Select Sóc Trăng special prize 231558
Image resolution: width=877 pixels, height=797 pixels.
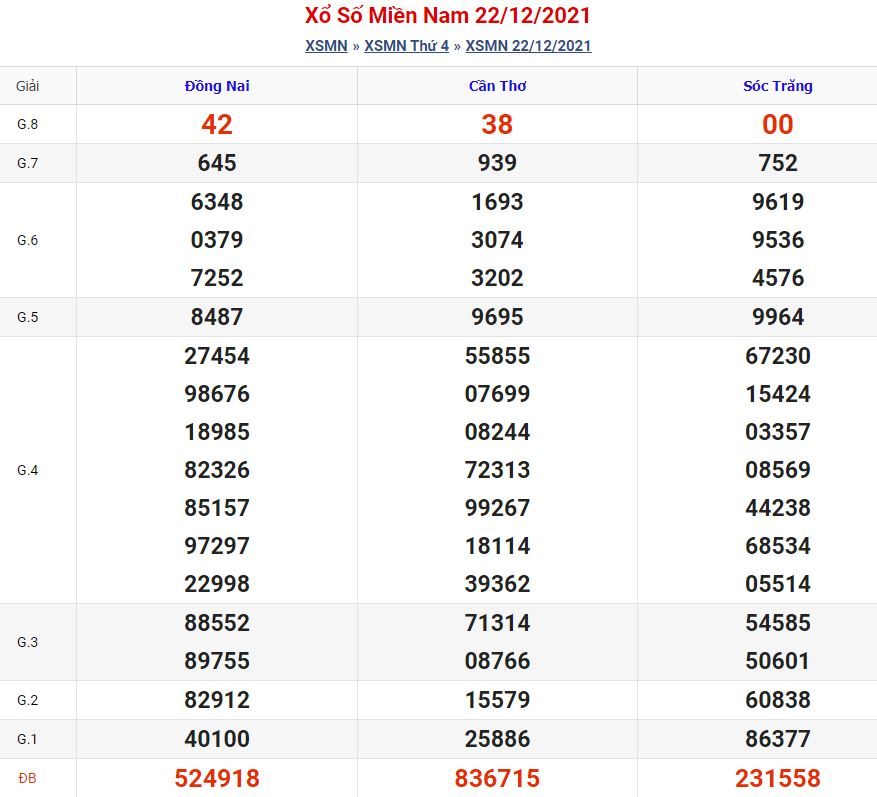[777, 778]
